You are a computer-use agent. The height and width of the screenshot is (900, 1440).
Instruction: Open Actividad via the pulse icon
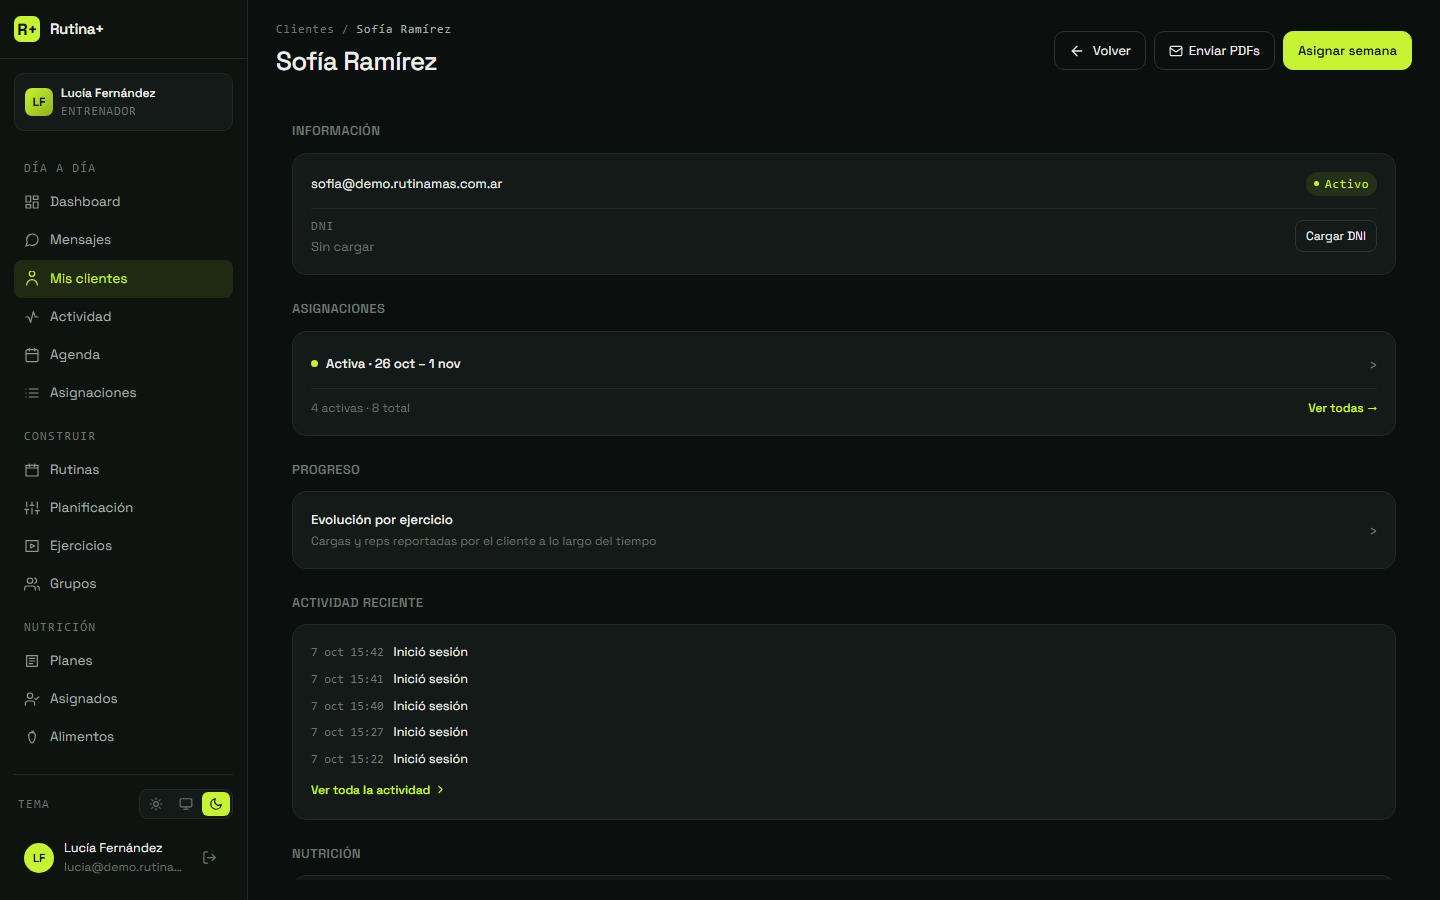[32, 317]
